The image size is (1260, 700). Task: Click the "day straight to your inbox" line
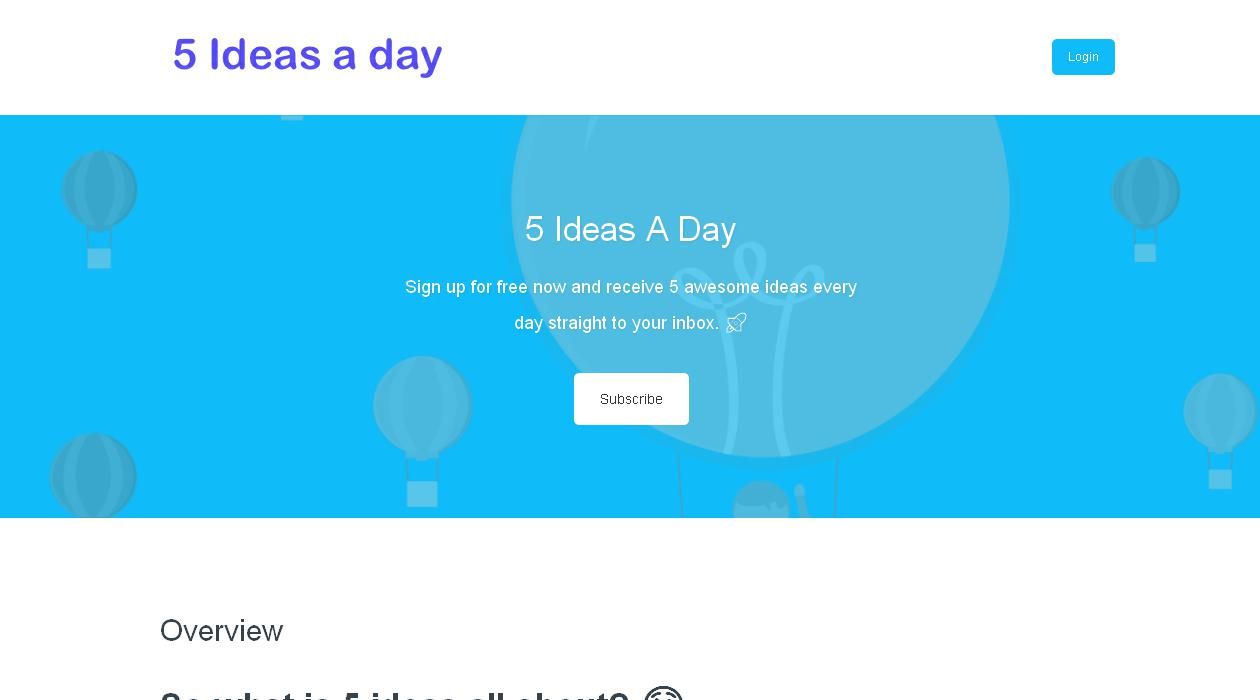[x=616, y=323]
